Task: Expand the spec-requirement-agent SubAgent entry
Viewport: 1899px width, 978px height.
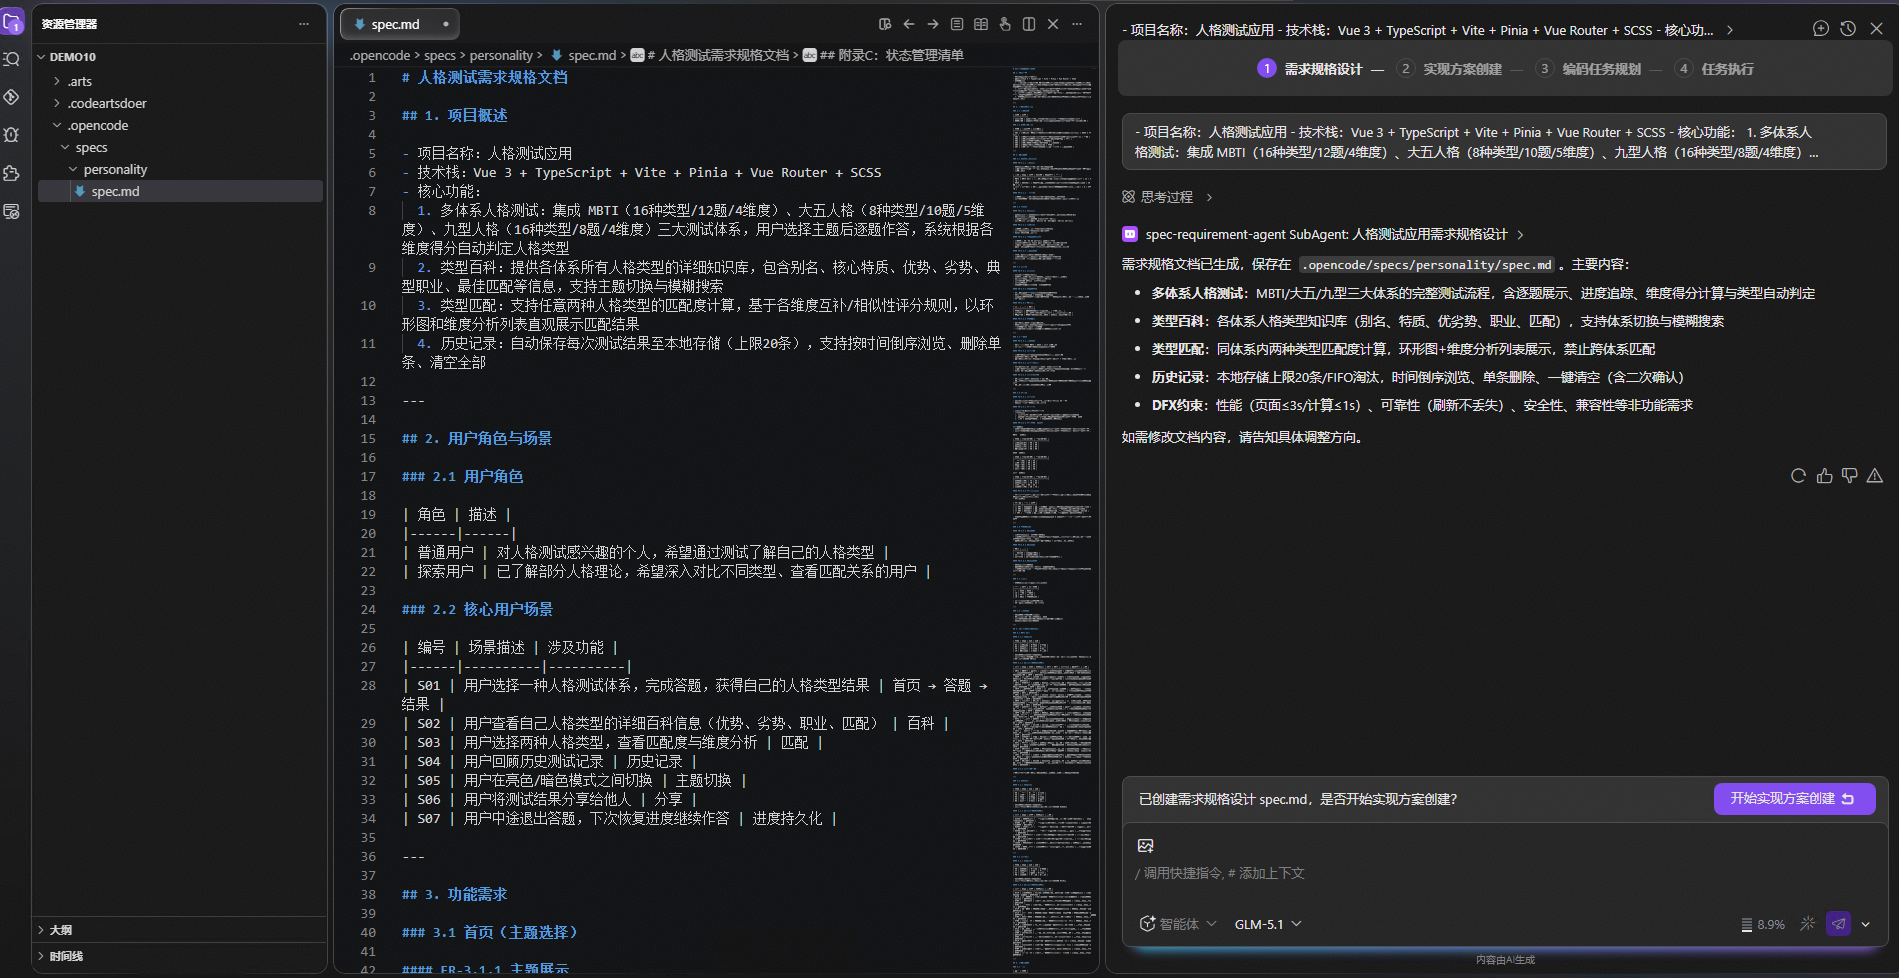Action: [1325, 234]
